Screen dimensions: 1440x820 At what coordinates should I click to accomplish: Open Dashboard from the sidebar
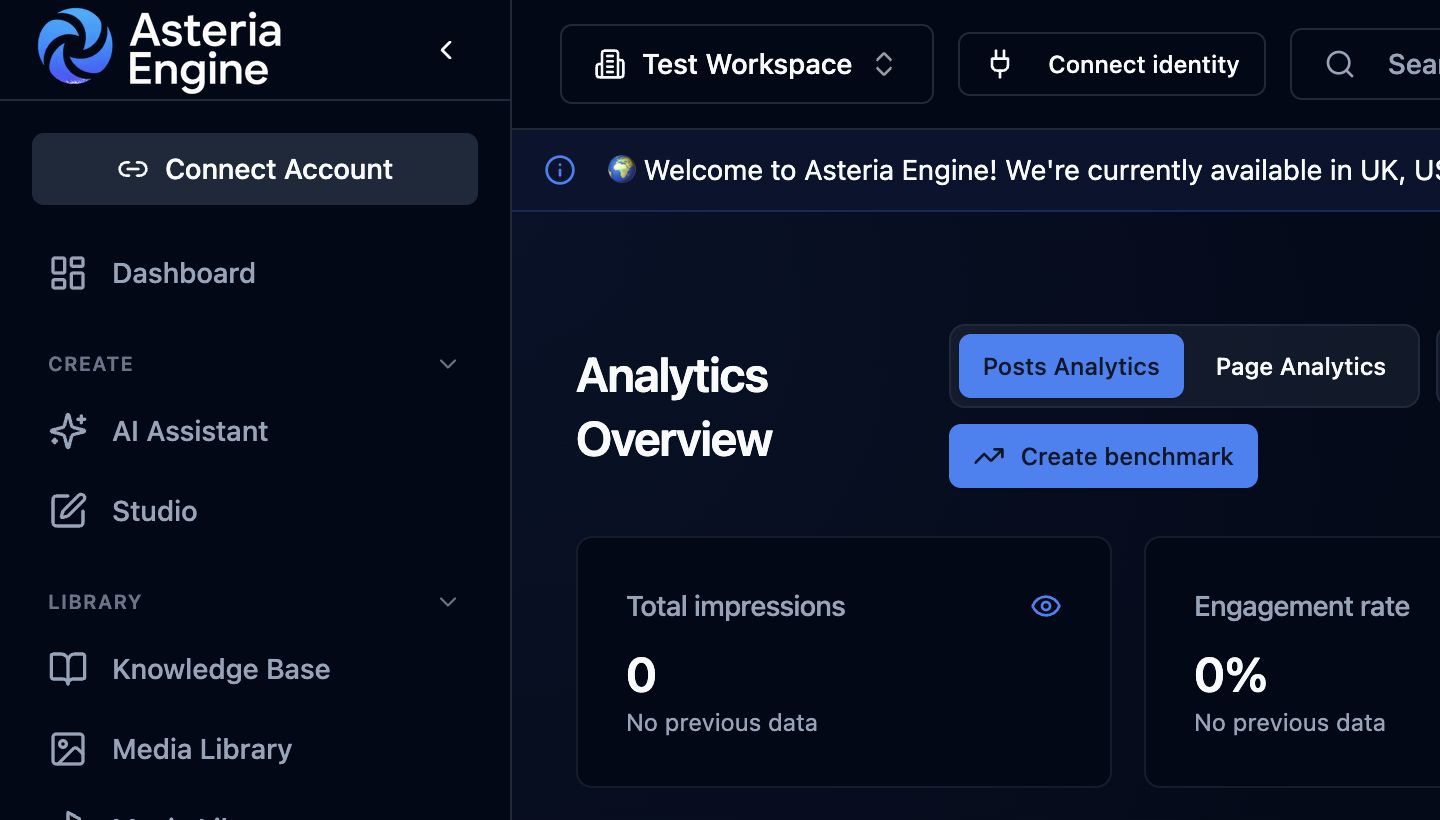click(x=255, y=273)
